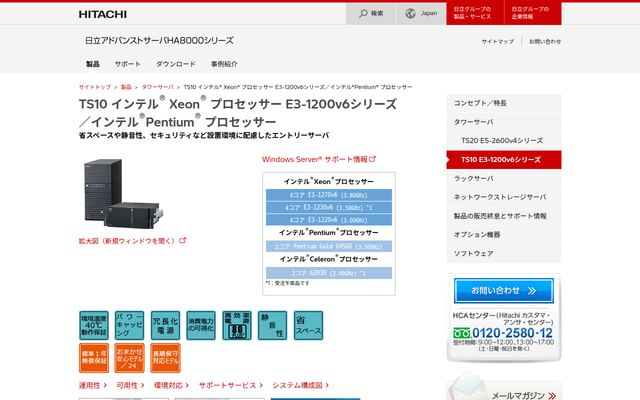Viewport: 640px width, 400px height.
Task: Click the 標準1年無償保証 orange icon
Action: (x=94, y=358)
